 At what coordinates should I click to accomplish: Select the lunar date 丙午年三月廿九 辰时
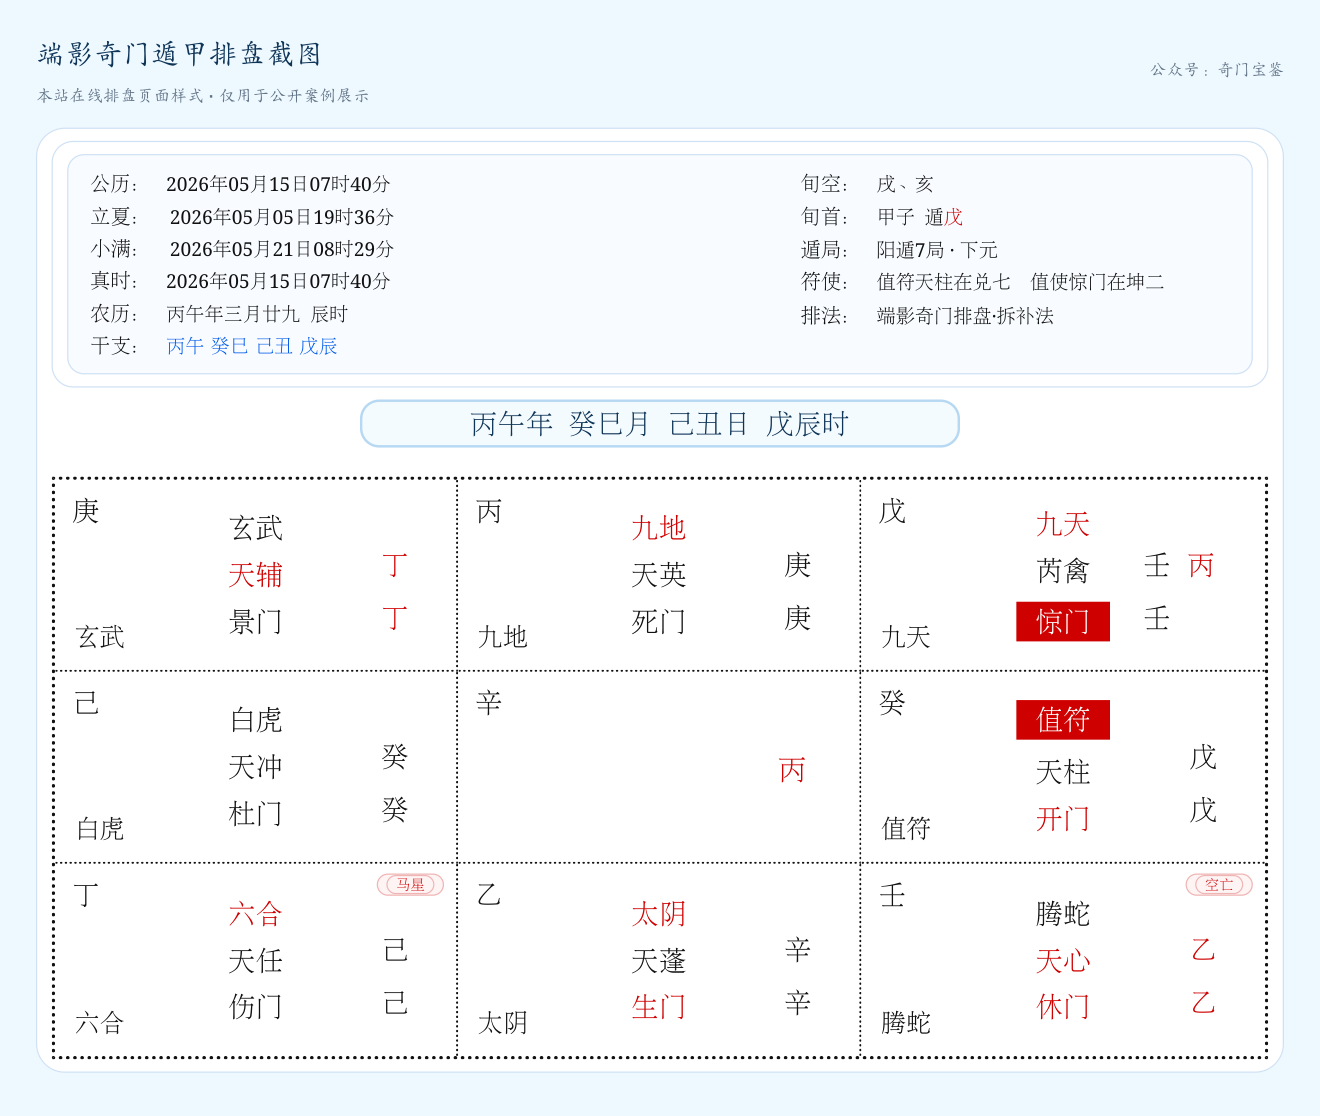tap(257, 314)
